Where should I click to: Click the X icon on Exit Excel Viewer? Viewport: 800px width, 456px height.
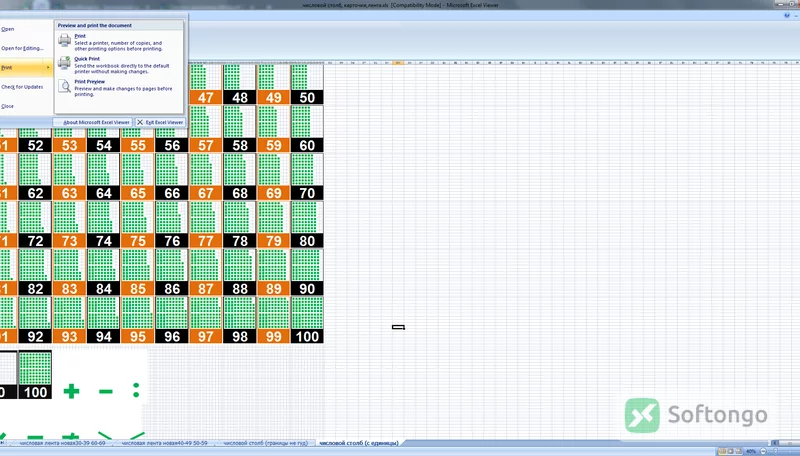140,122
